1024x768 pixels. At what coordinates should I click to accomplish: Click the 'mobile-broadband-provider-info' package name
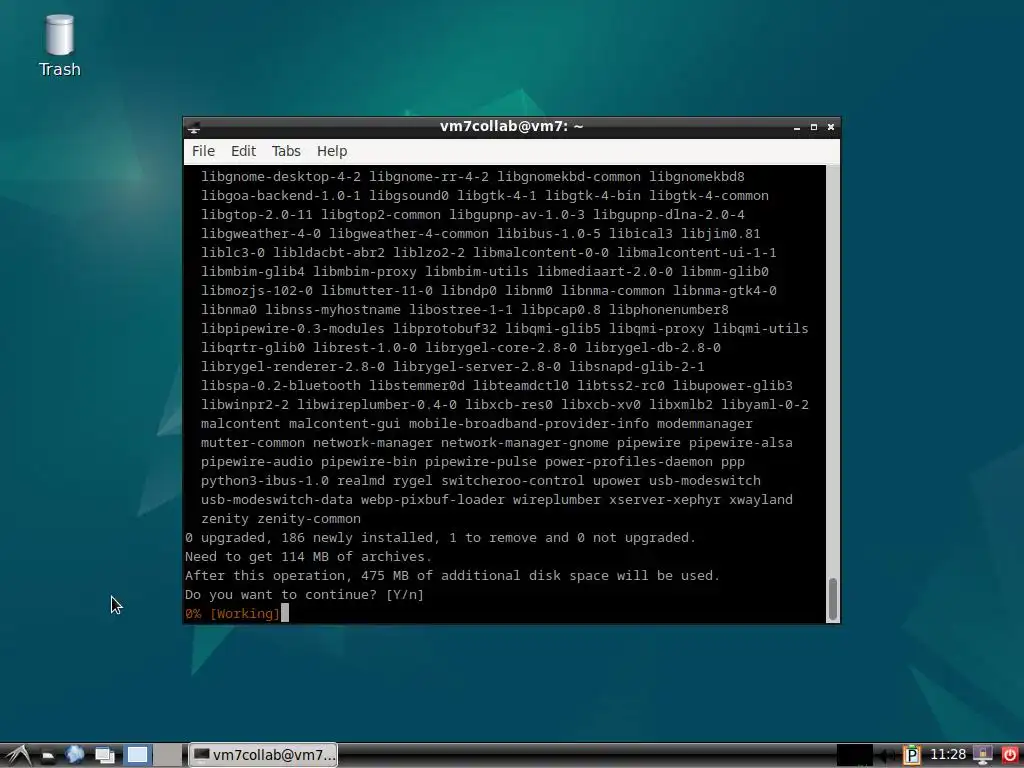pos(528,424)
